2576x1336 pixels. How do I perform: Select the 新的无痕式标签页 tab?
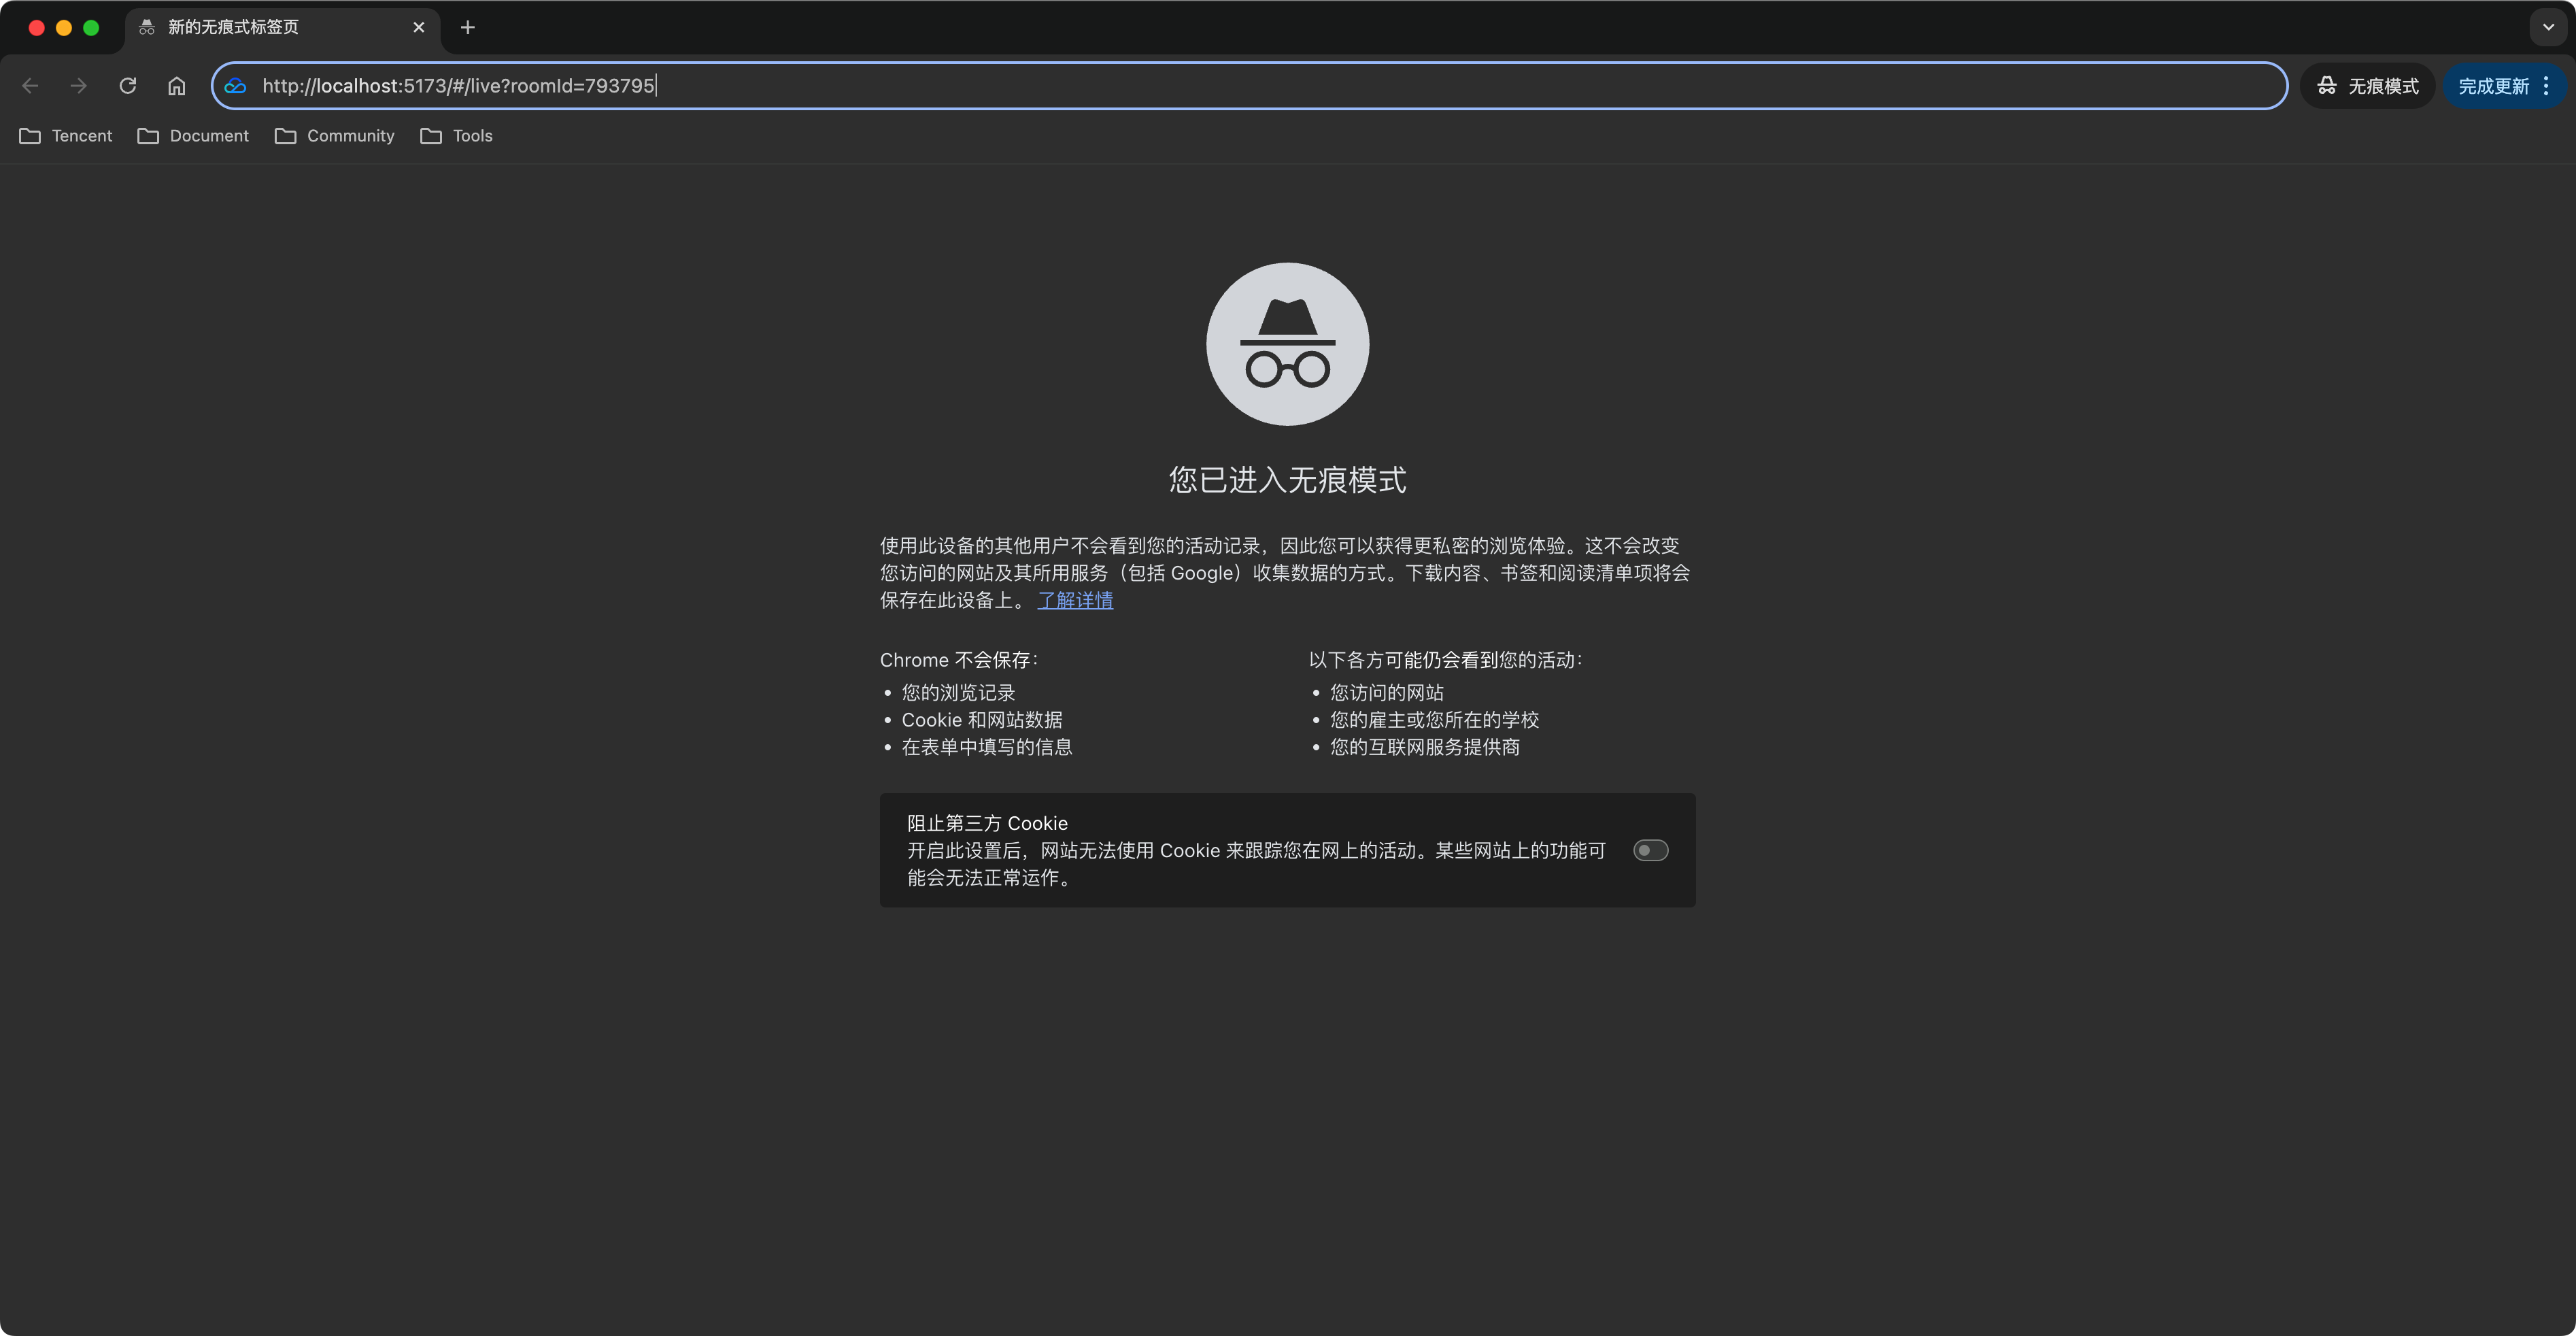282,28
